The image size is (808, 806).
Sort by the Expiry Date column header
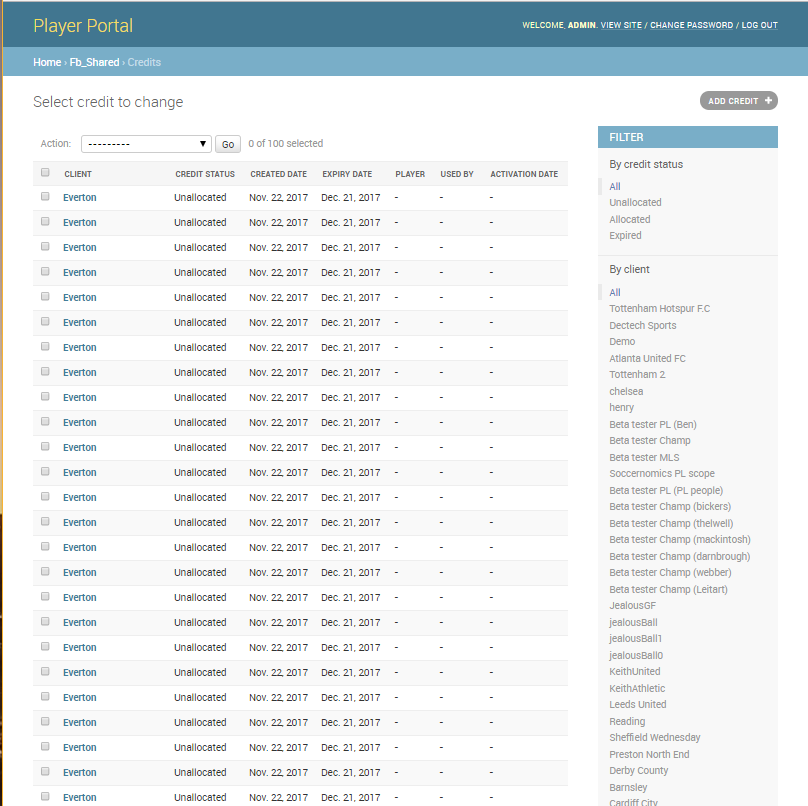click(347, 174)
